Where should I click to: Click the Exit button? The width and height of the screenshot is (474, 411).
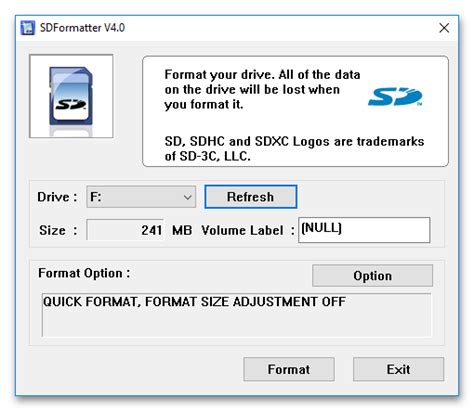pos(399,369)
